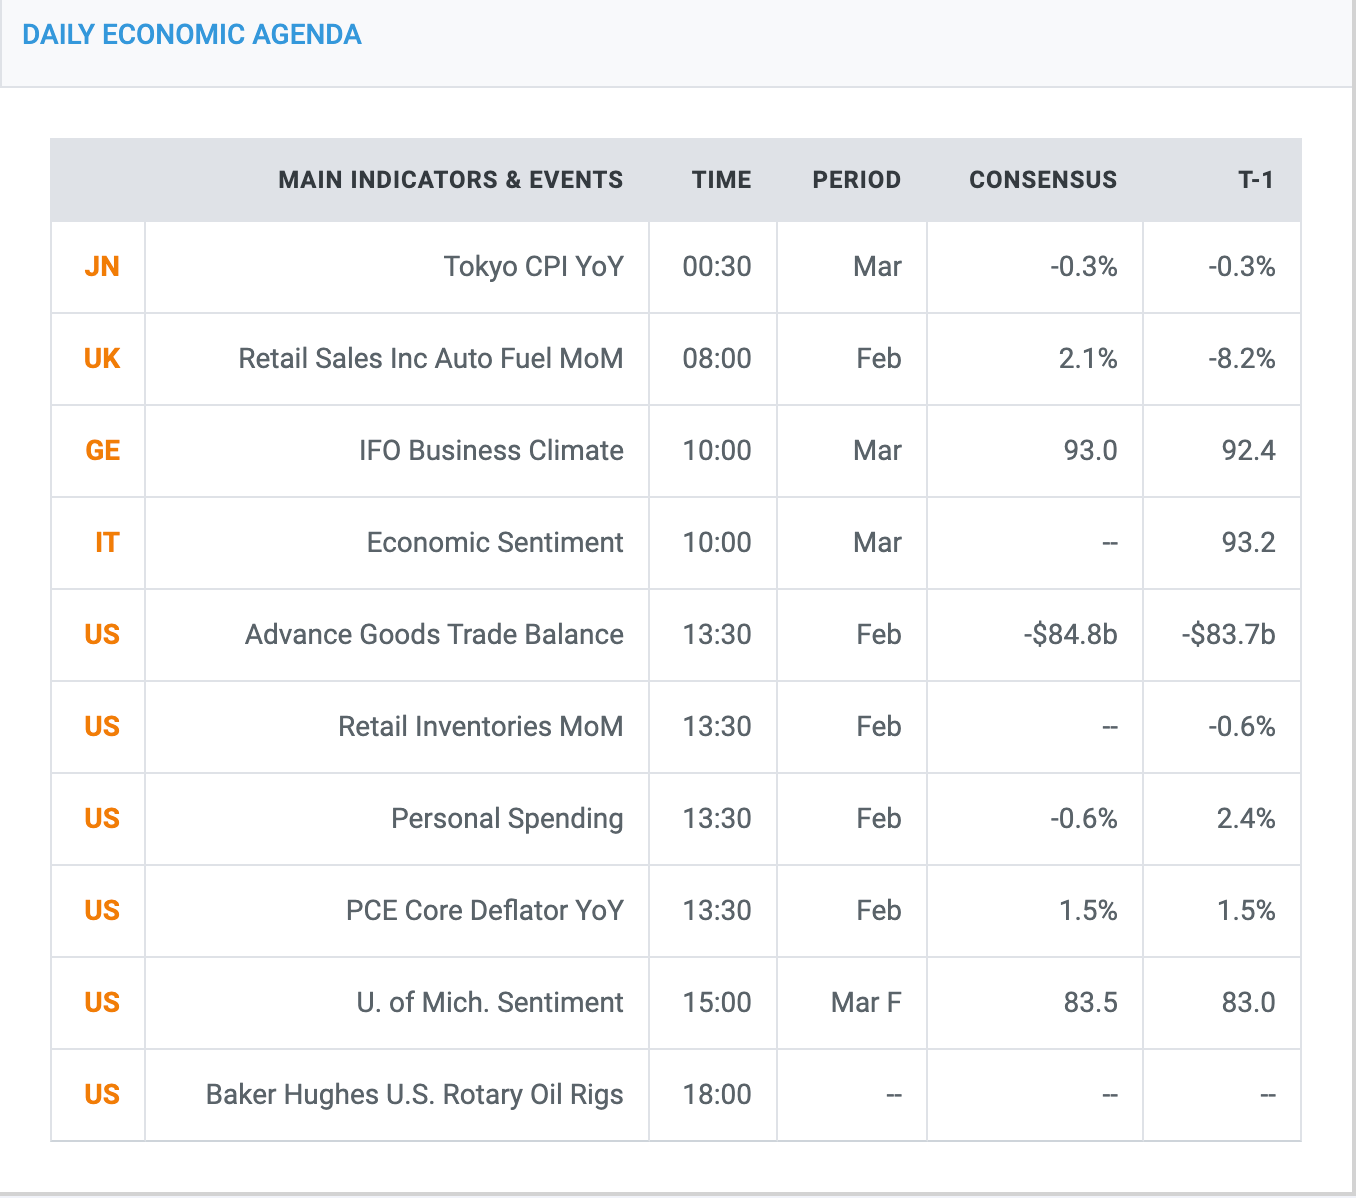This screenshot has height=1198, width=1356.
Task: Click the T-1 column header
Action: pos(1255,180)
